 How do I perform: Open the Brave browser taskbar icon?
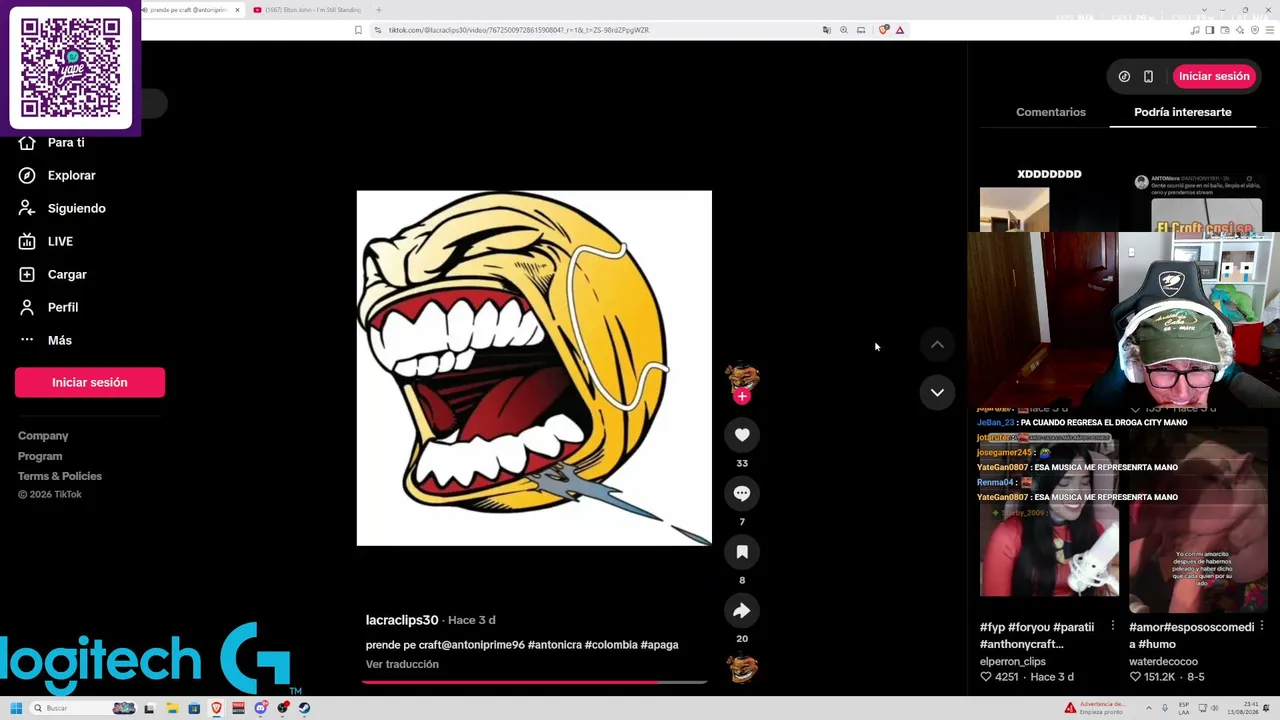click(x=216, y=708)
